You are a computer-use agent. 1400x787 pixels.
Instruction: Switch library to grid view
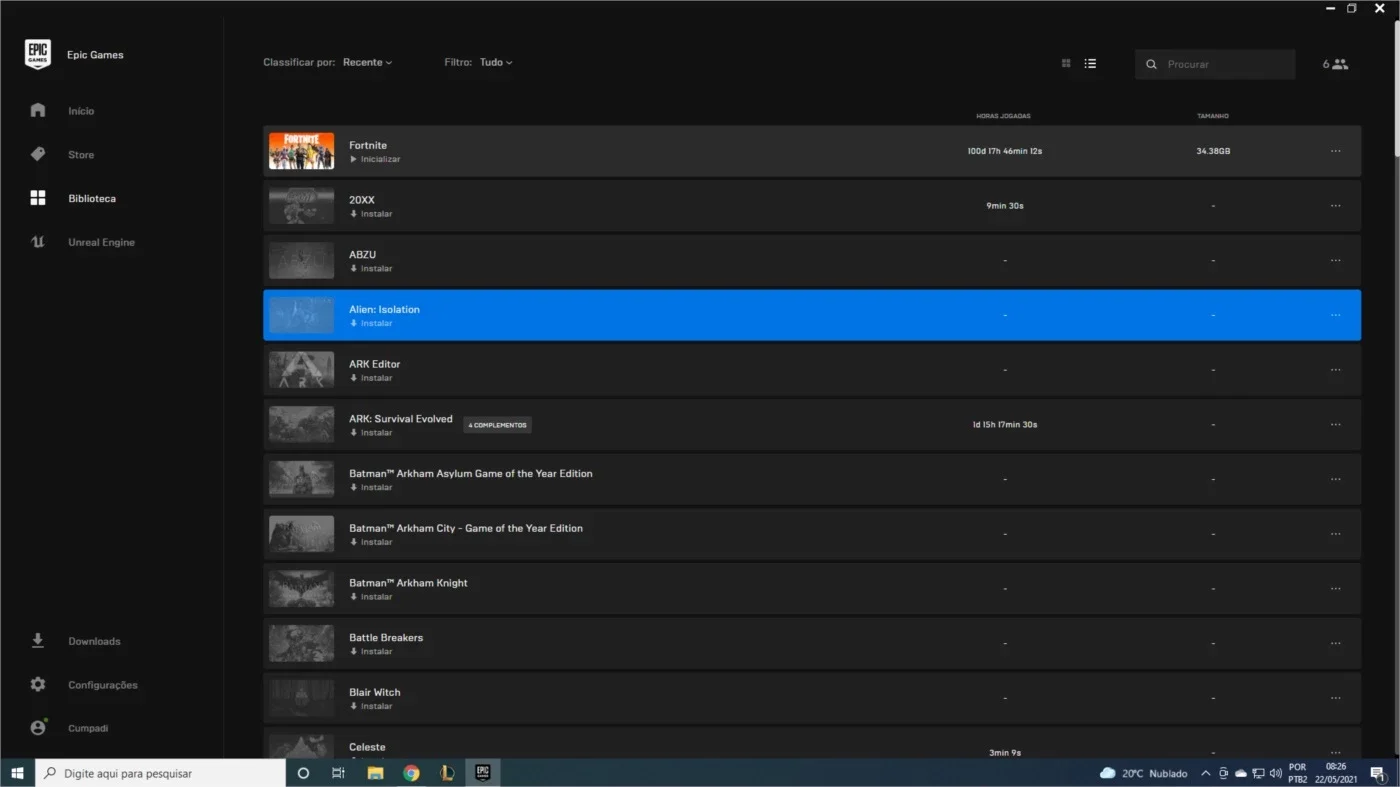pos(1066,63)
